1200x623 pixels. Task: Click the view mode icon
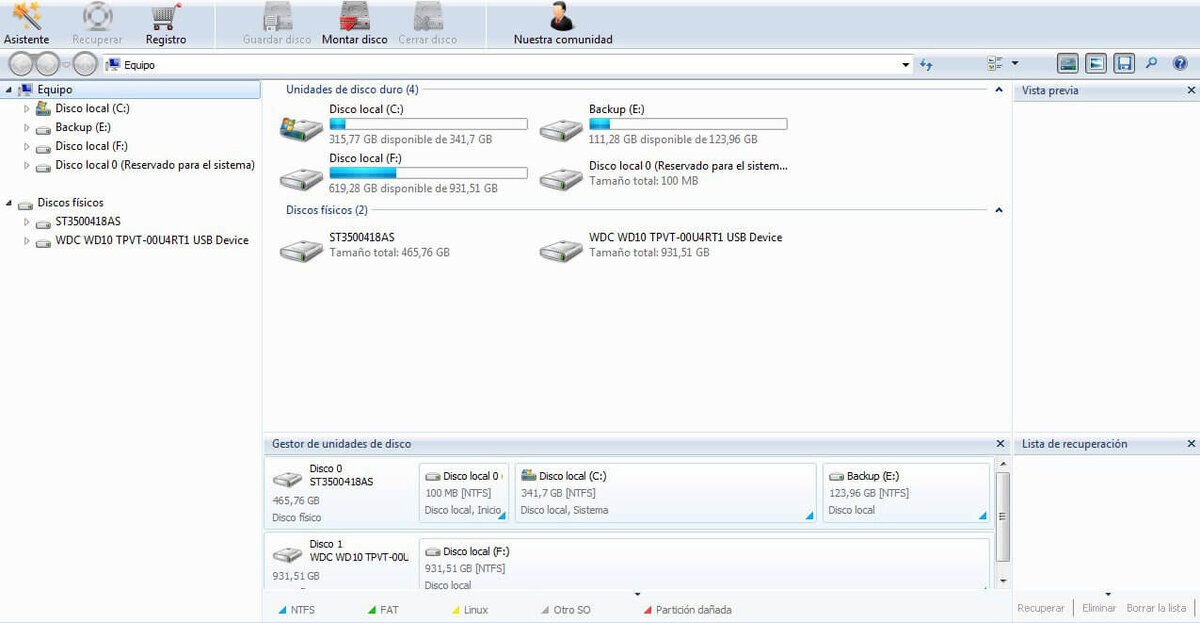coord(995,64)
